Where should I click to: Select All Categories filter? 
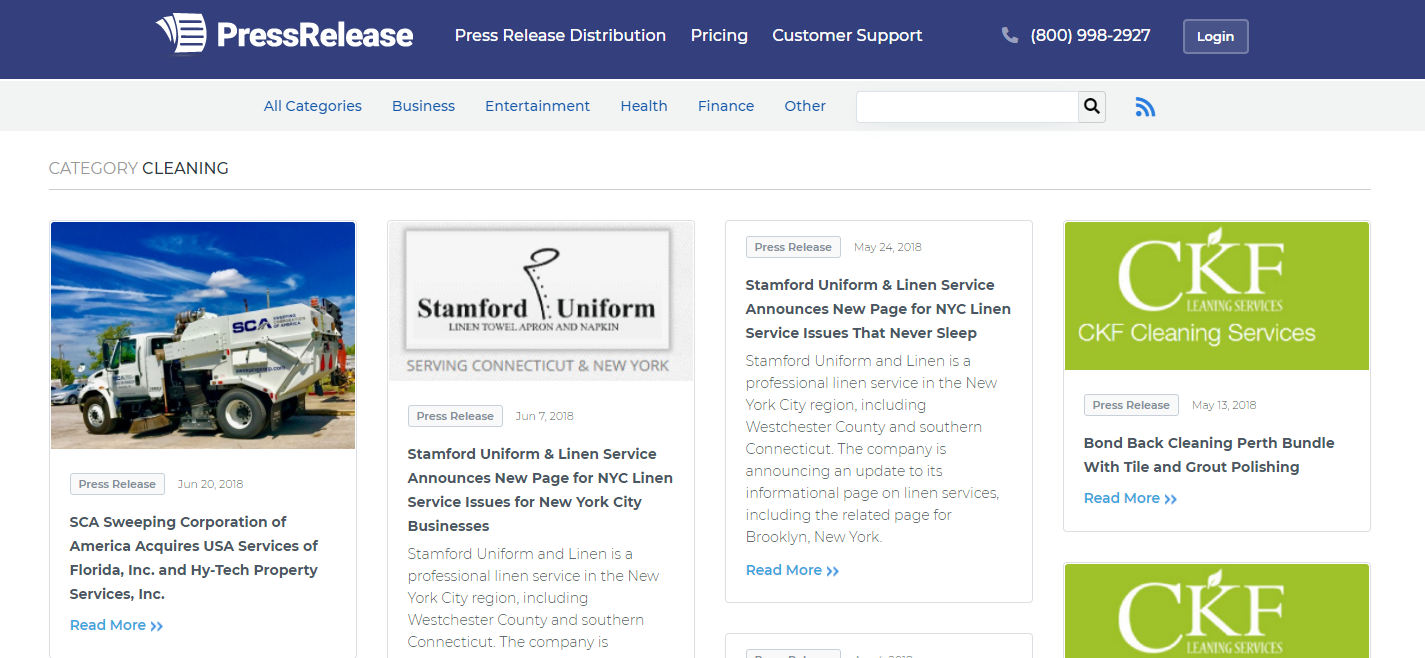pyautogui.click(x=313, y=106)
